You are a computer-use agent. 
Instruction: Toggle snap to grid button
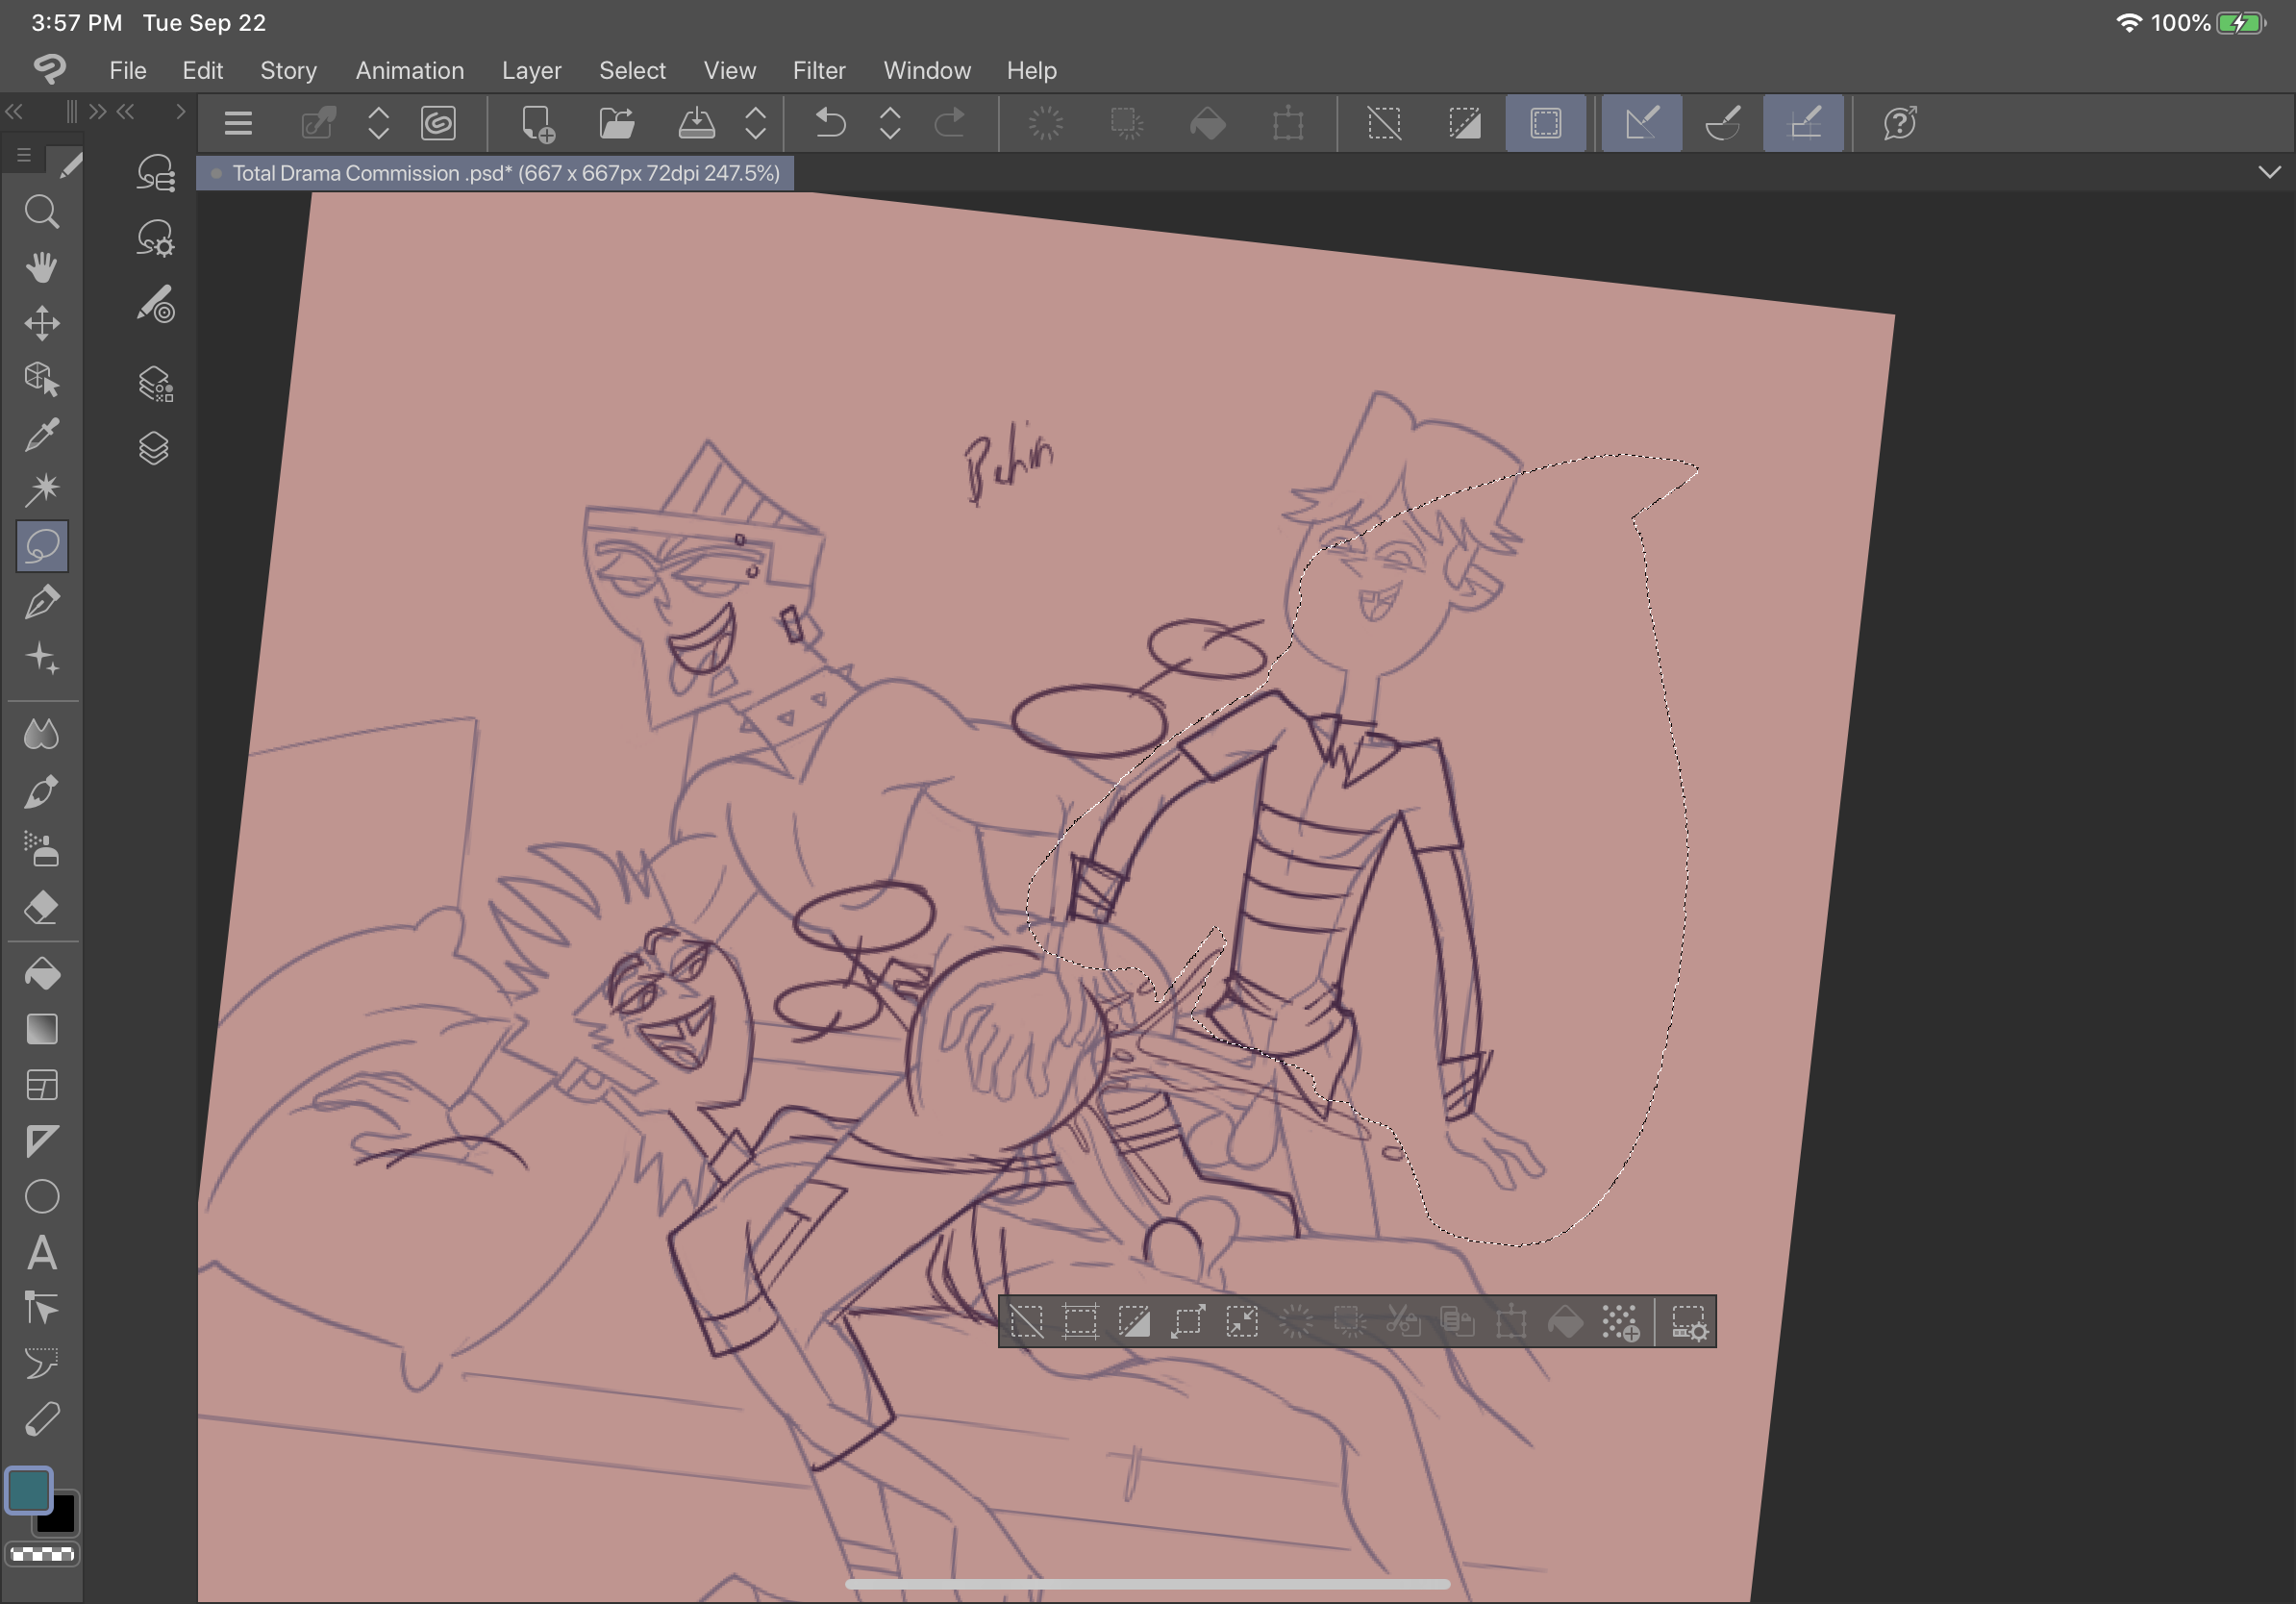pos(1802,124)
